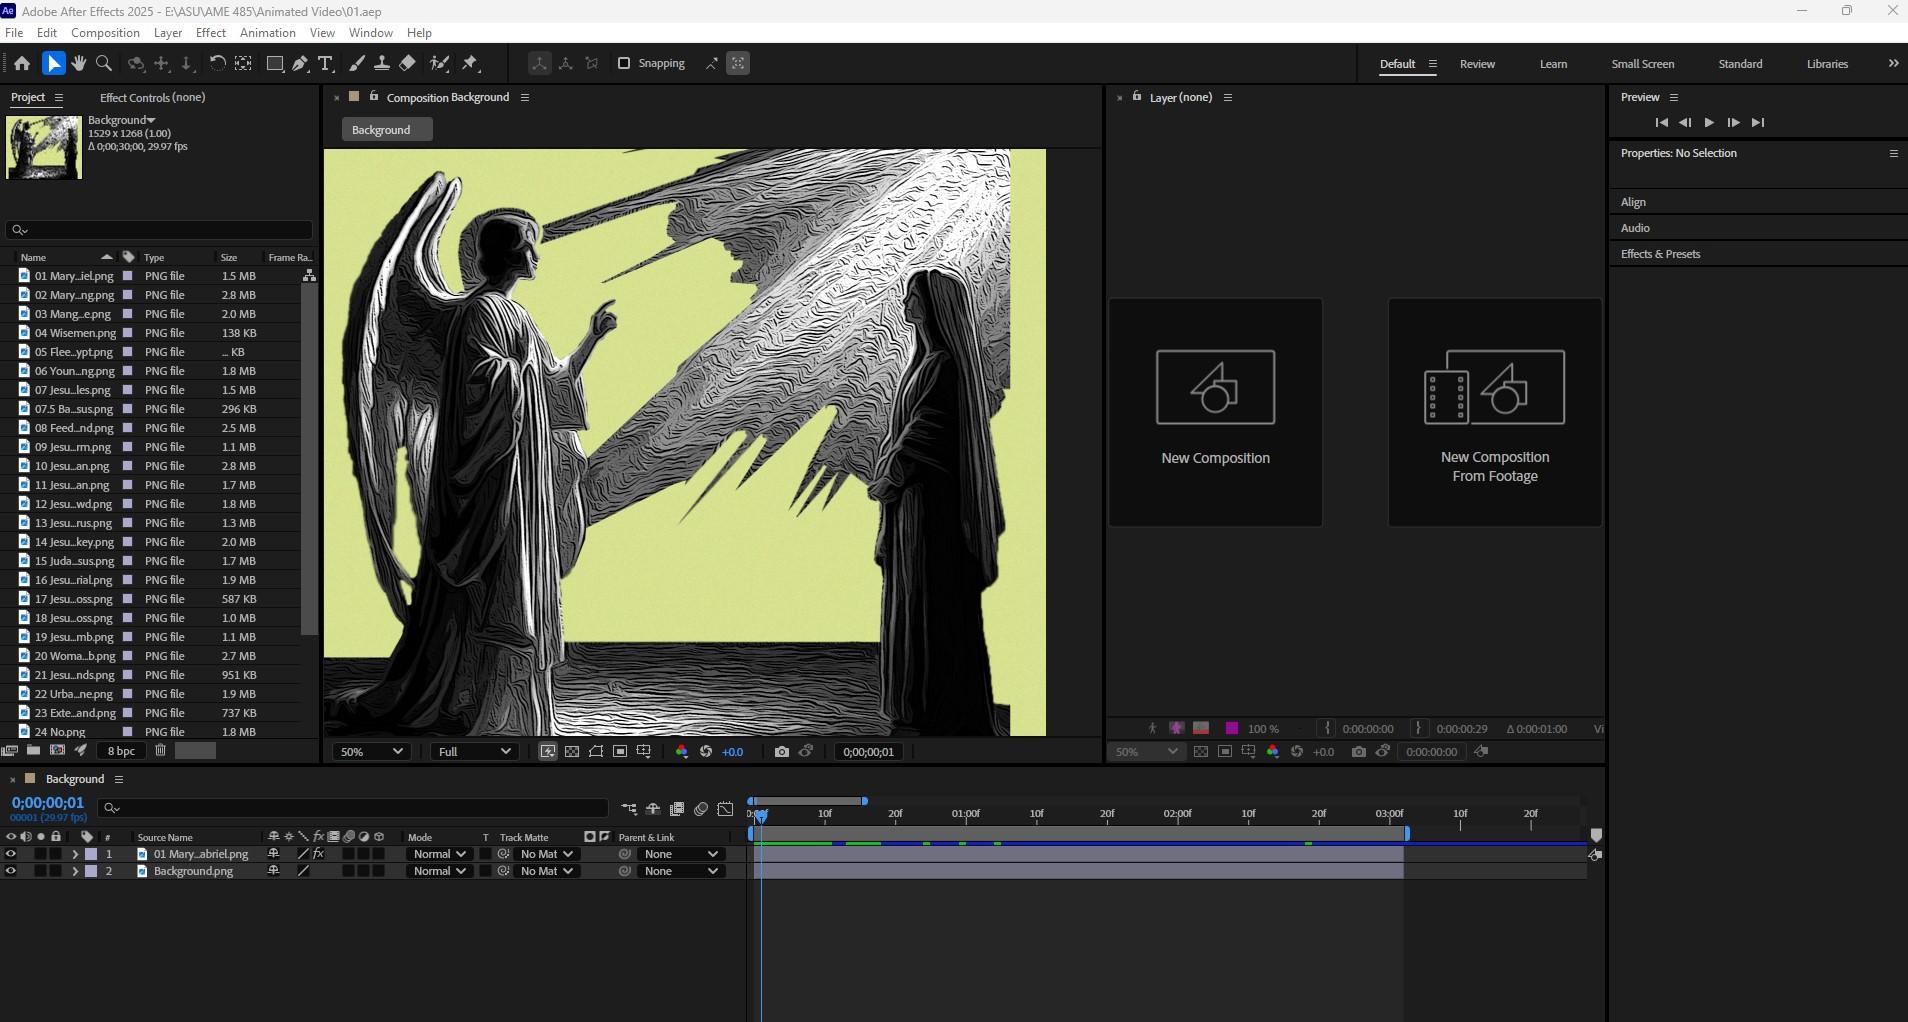Image resolution: width=1908 pixels, height=1022 pixels.
Task: Select the Eraser tool
Action: pos(407,63)
